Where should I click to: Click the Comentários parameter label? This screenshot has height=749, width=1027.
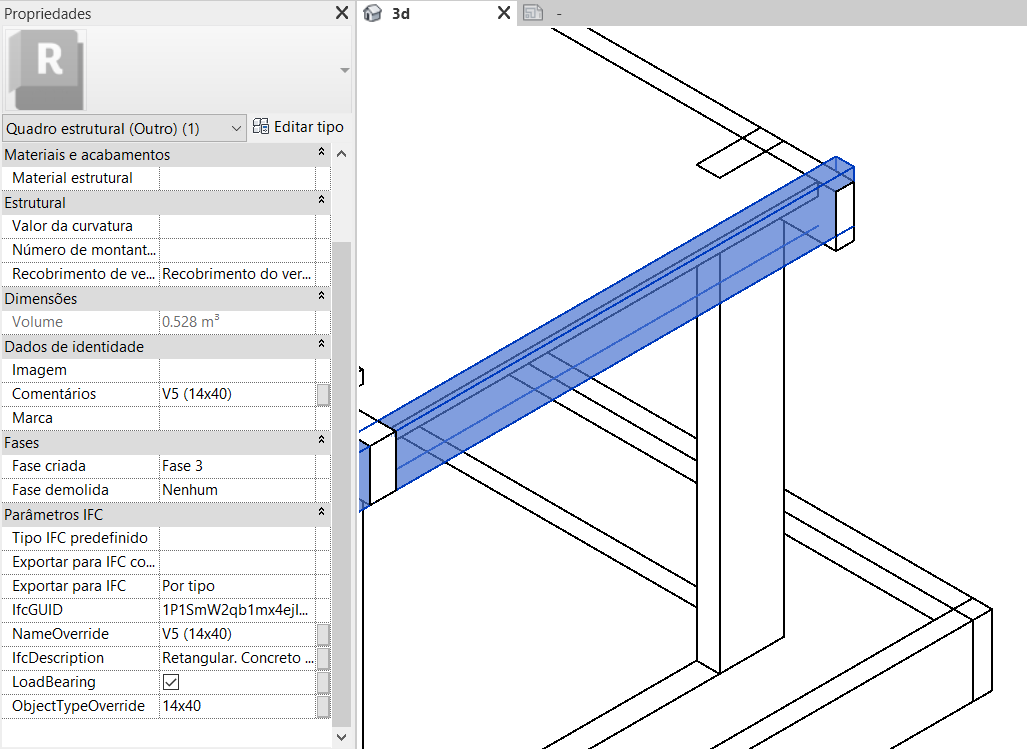pyautogui.click(x=54, y=394)
